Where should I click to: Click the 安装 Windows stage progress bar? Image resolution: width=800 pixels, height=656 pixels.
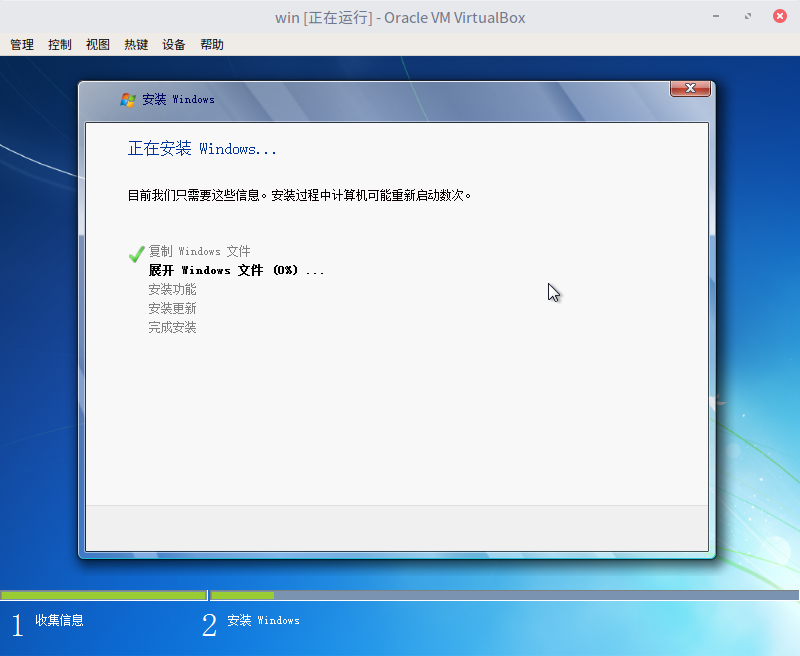505,595
